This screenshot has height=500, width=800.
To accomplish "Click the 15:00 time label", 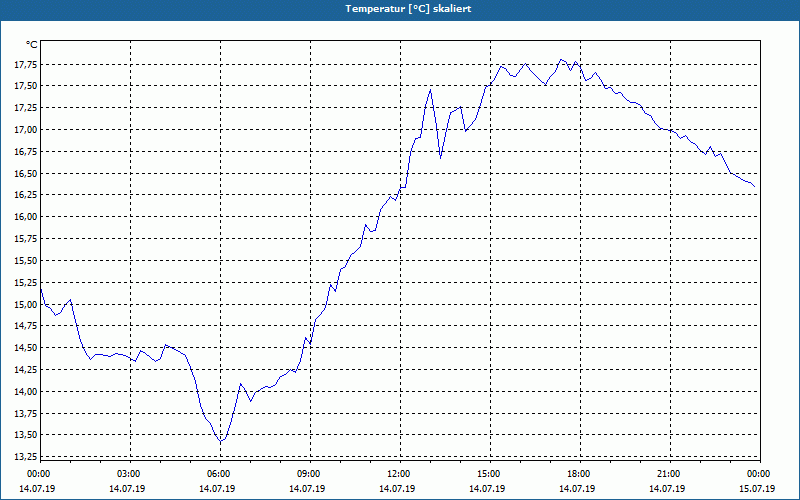I will (x=490, y=474).
